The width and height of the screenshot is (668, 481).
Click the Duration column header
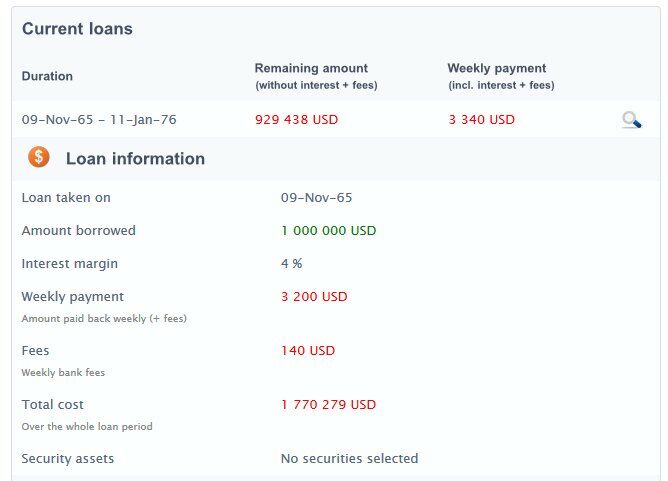click(47, 76)
